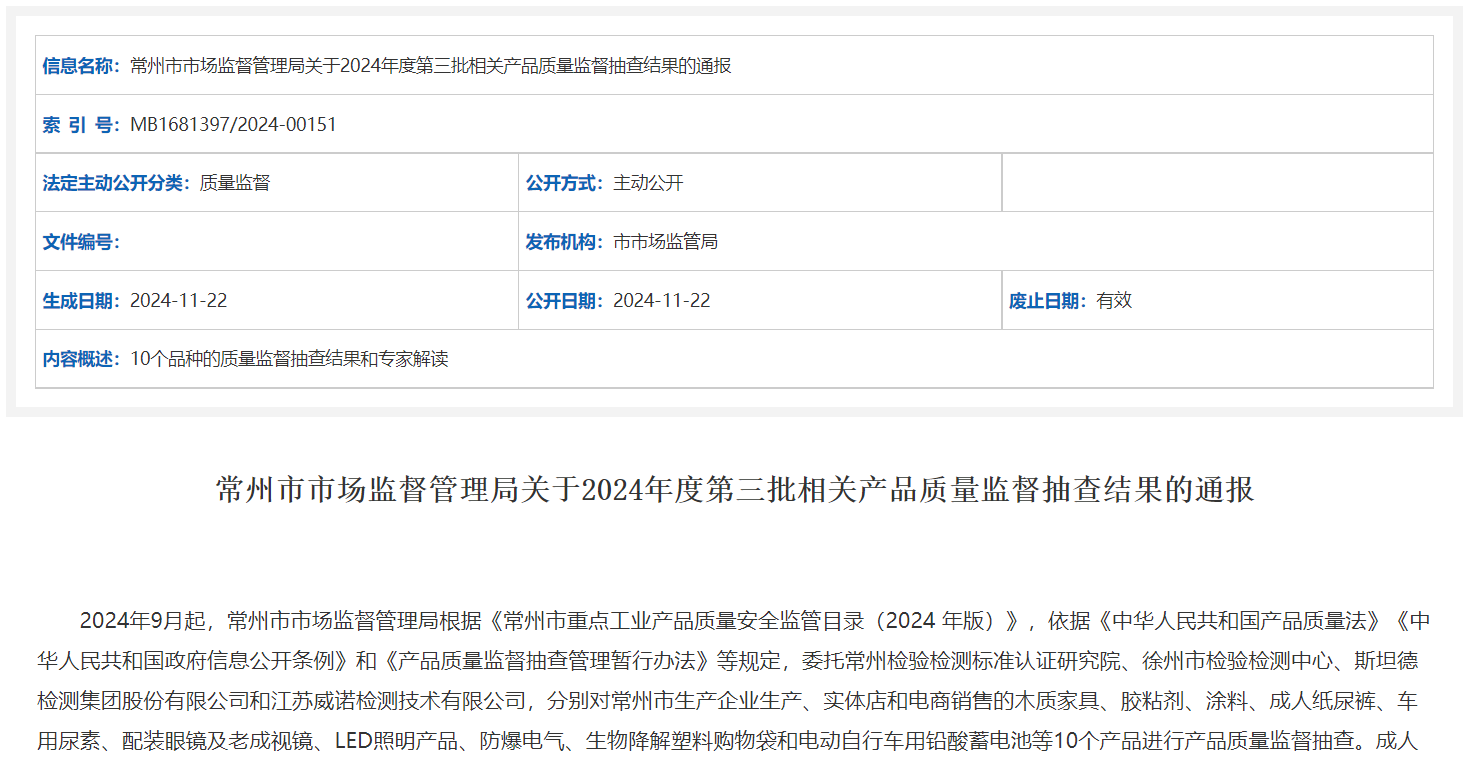This screenshot has width=1472, height=765.
Task: Click the paragraph line starting 检测集团股份有限公司
Action: [x=728, y=702]
